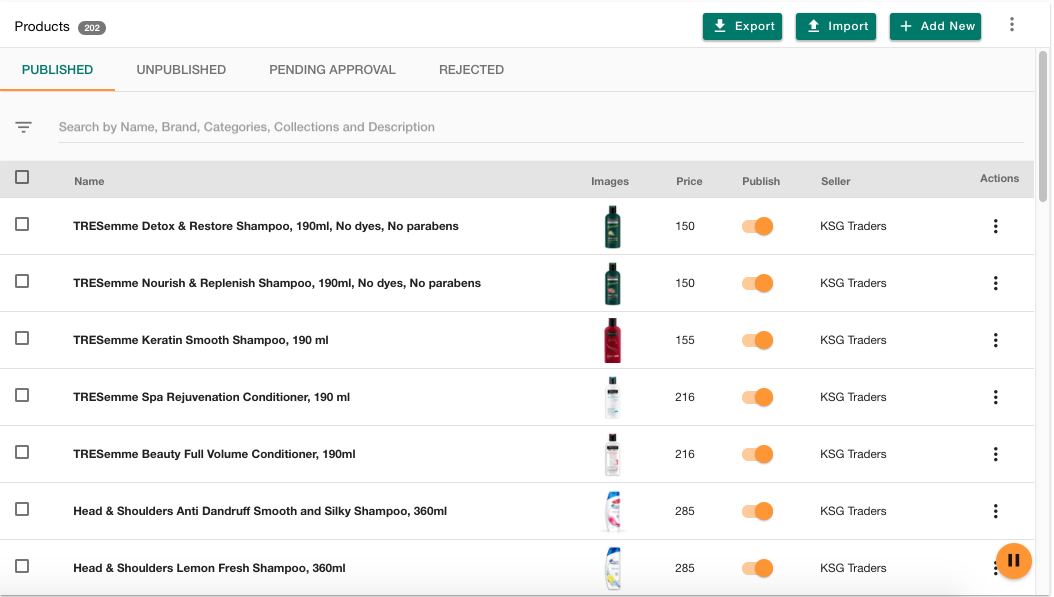
Task: Click the Name column header
Action: point(89,181)
